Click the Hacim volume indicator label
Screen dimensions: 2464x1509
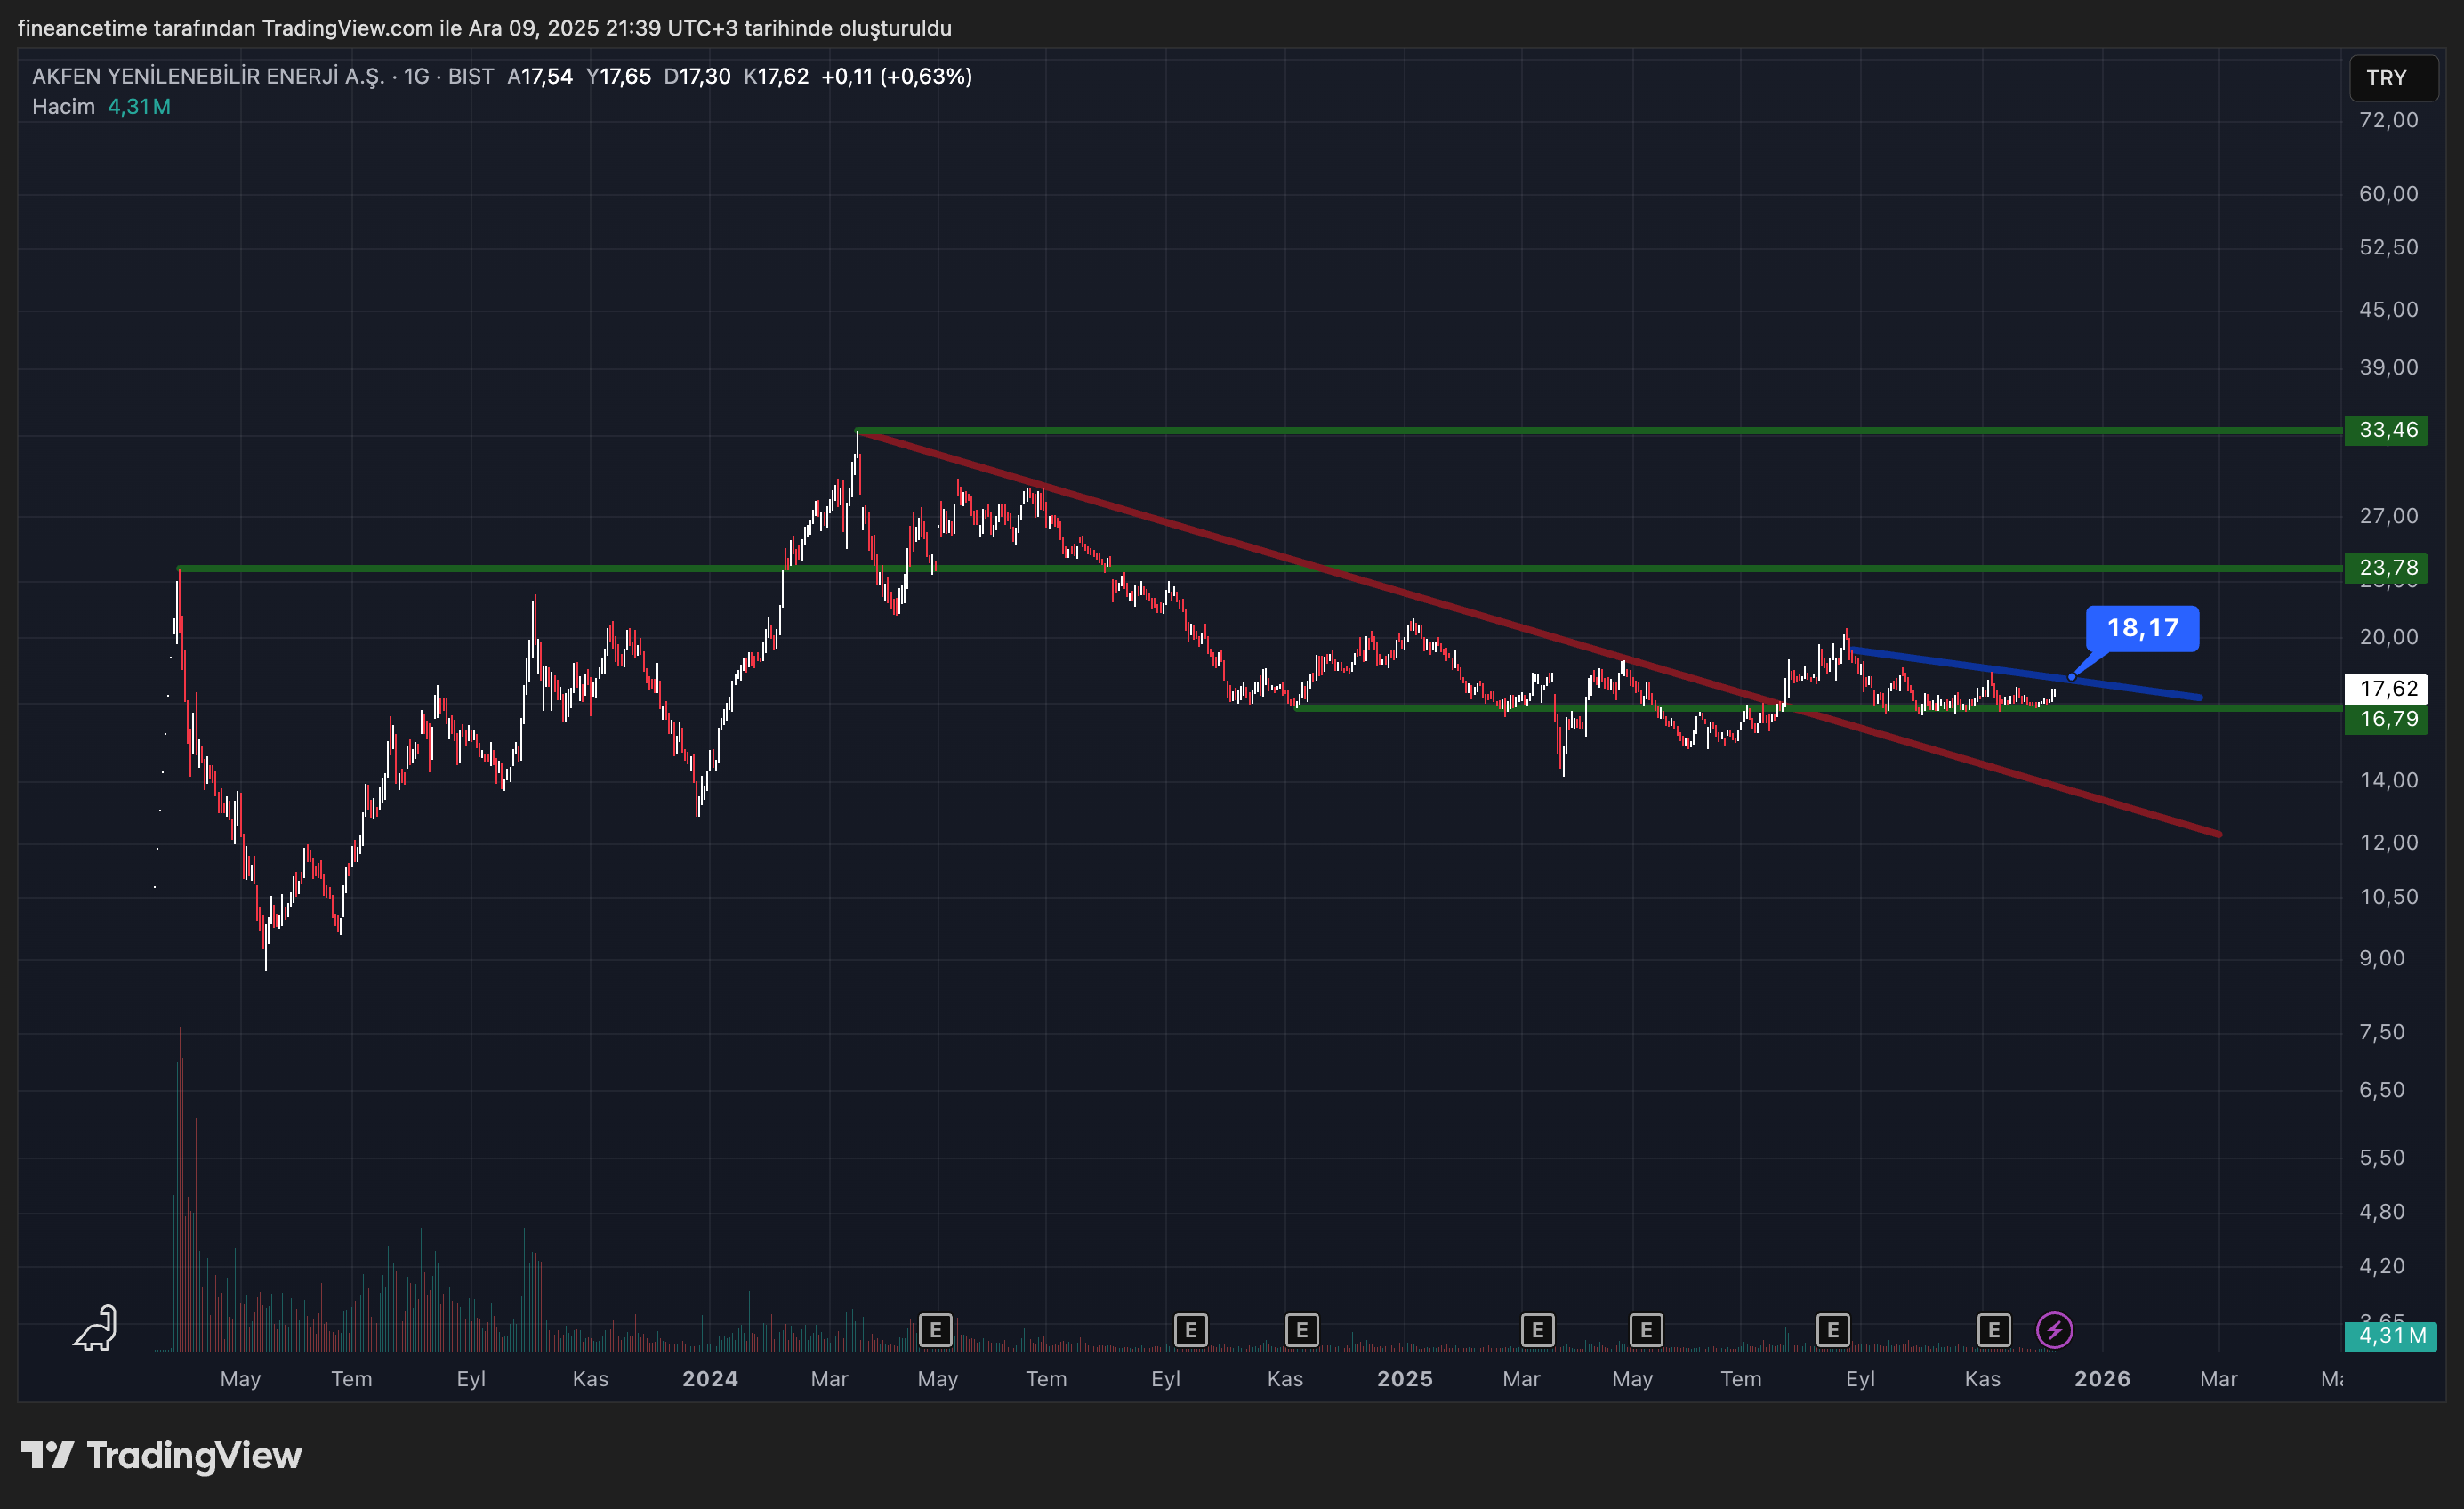tap(63, 106)
